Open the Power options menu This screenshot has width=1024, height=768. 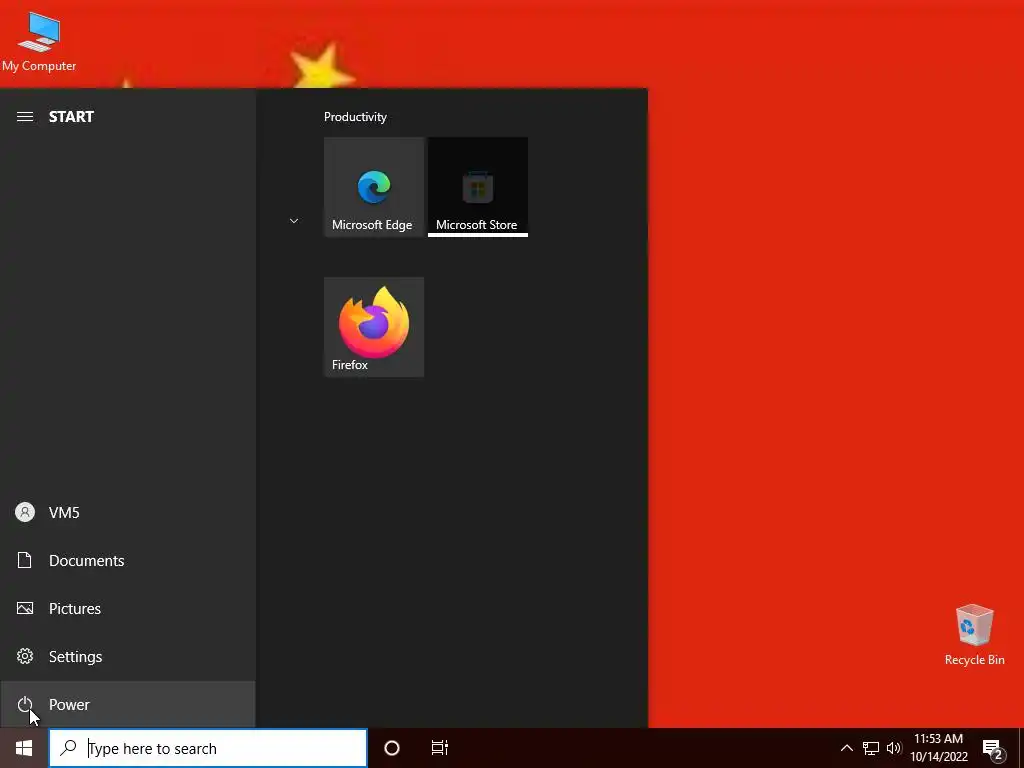(x=127, y=705)
